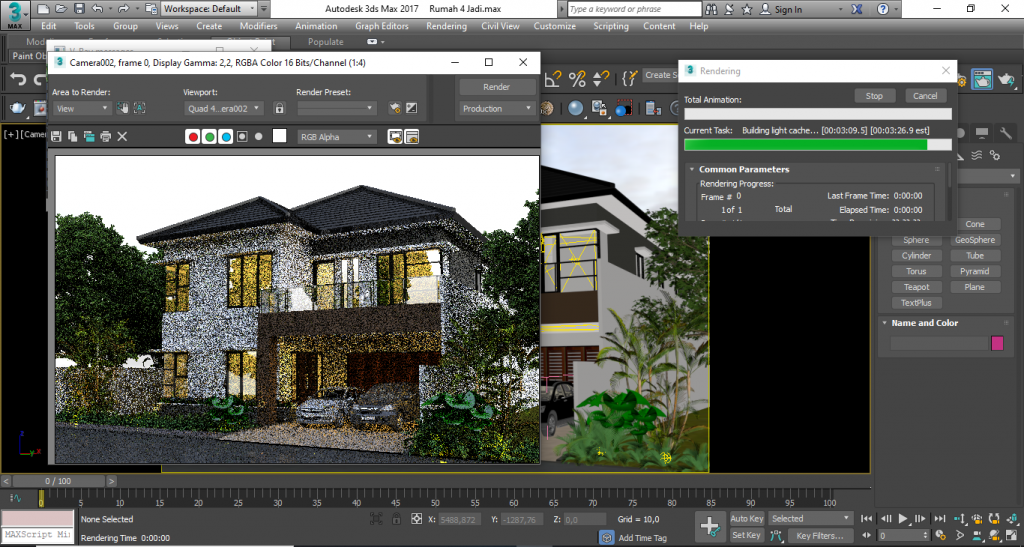Click the Utilities wrench panel icon

tap(1005, 133)
